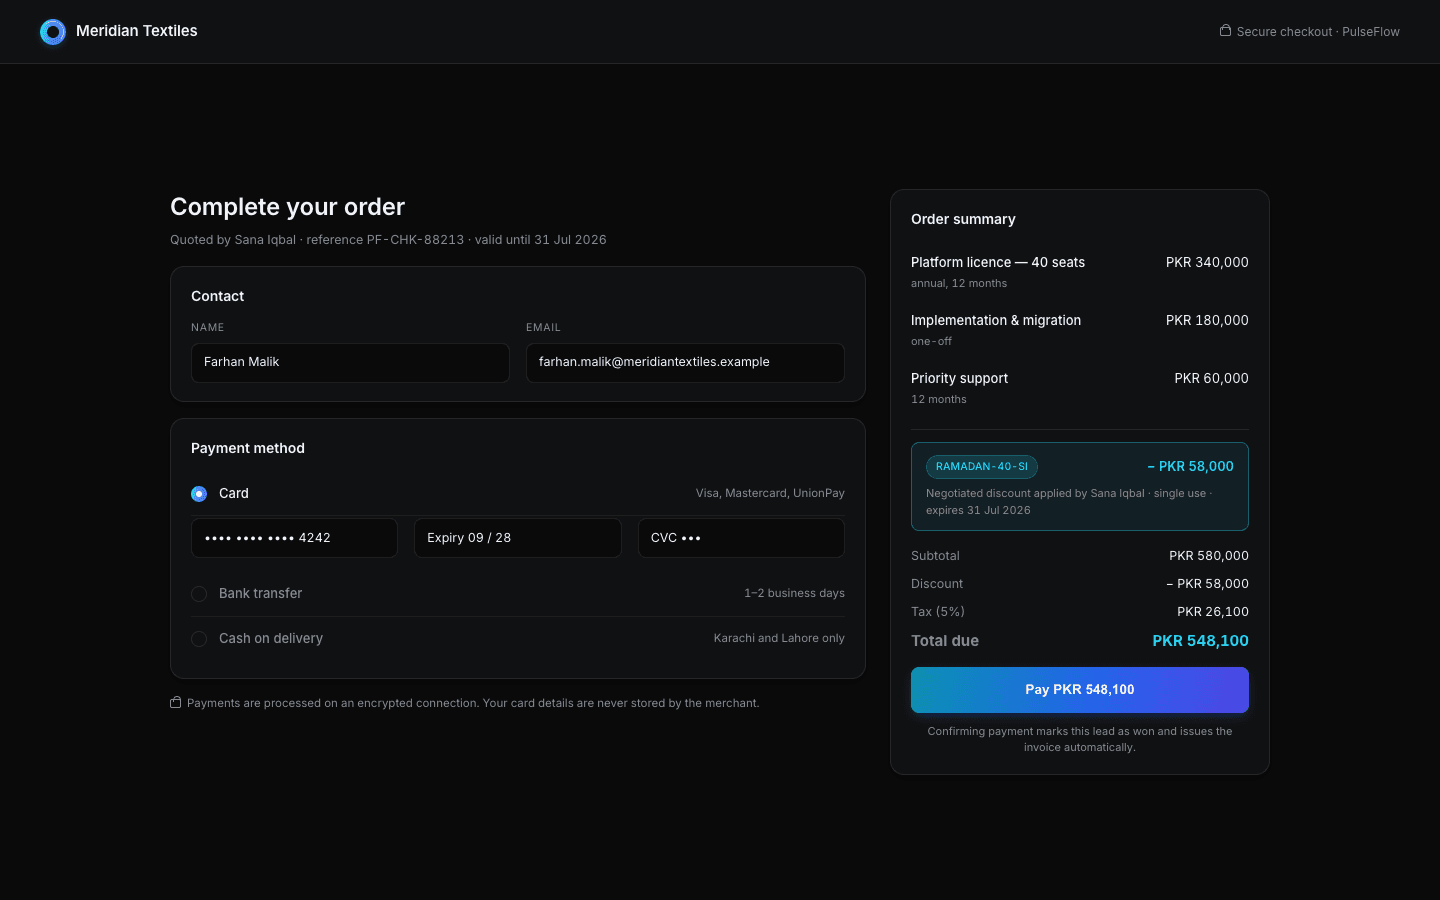
Task: Click the Name field with Farhan Malik
Action: pos(350,363)
